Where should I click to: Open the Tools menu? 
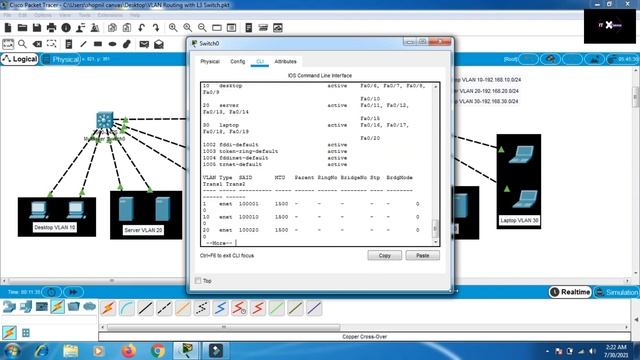(84, 15)
